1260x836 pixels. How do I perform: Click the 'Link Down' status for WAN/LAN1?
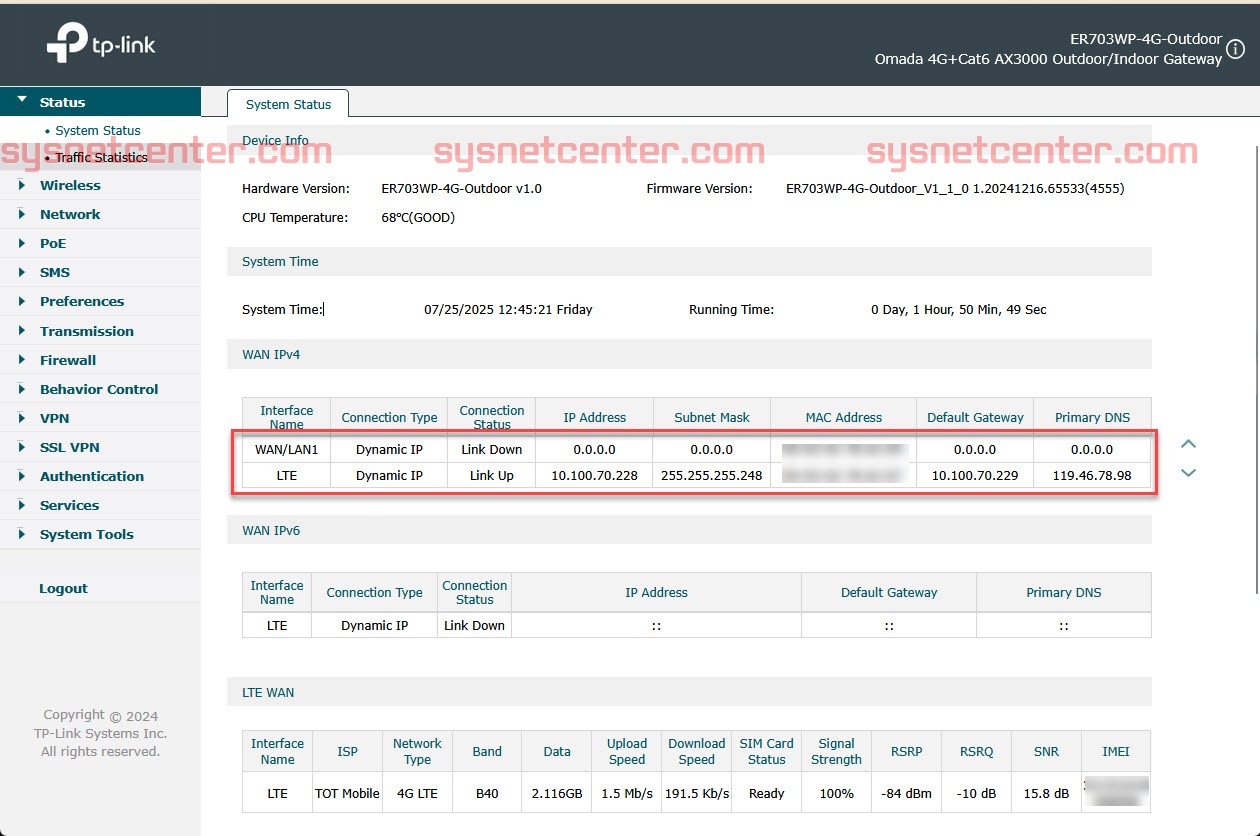point(491,449)
